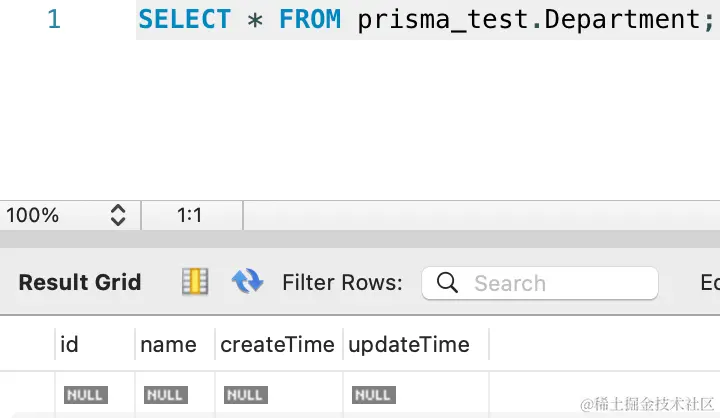This screenshot has width=720, height=418.
Task: Click the magnifier icon in Filter Rows
Action: [447, 283]
